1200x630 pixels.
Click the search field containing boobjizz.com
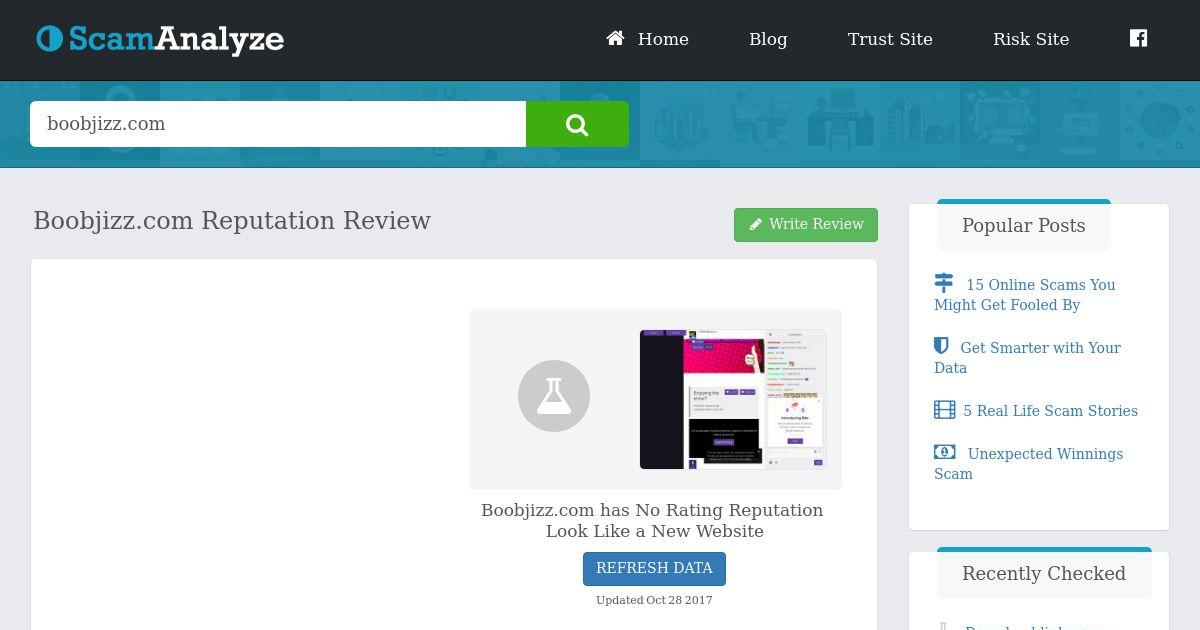click(x=278, y=124)
